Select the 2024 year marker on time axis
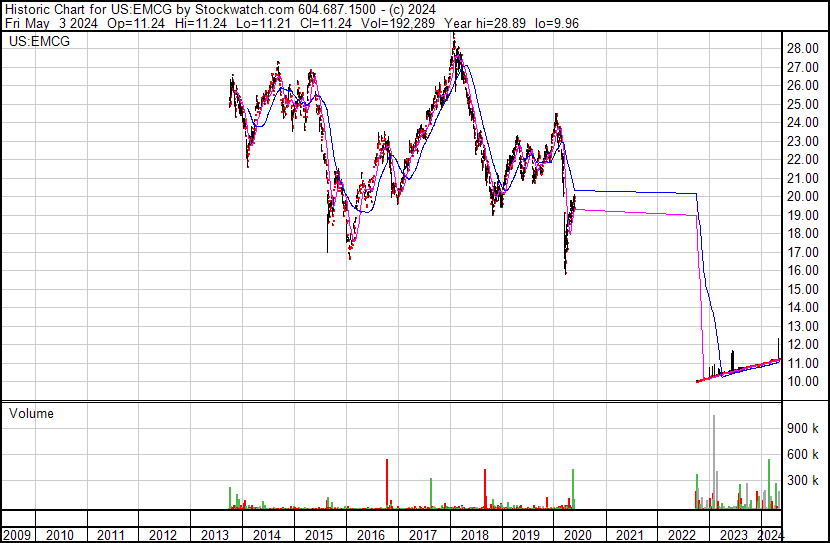The height and width of the screenshot is (543, 830). [772, 535]
